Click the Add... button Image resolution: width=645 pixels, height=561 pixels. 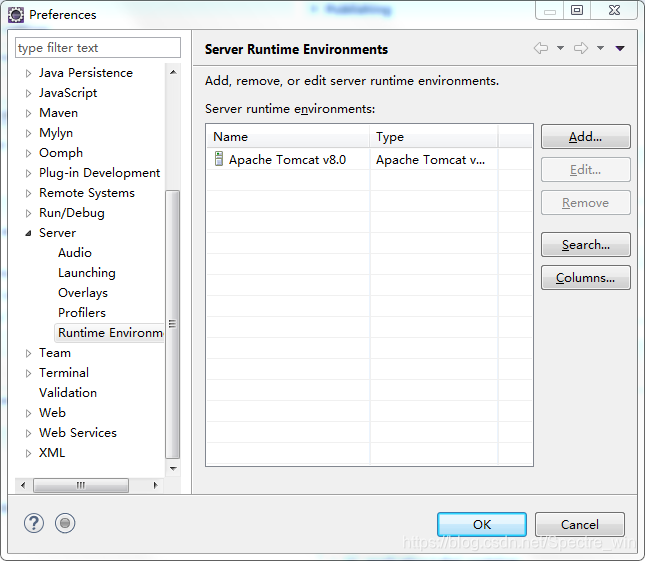click(x=585, y=137)
